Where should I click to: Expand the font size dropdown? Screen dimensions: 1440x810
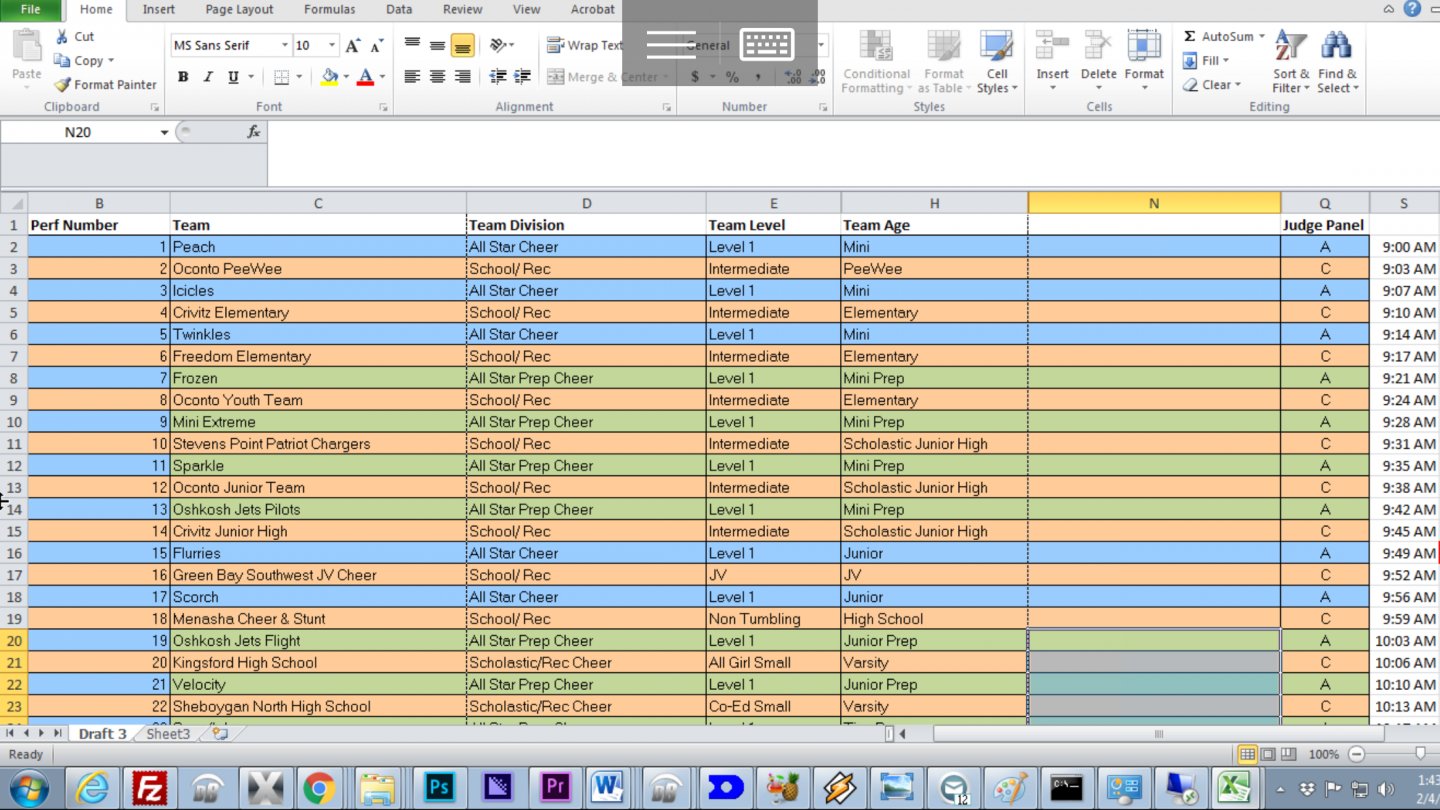(332, 45)
